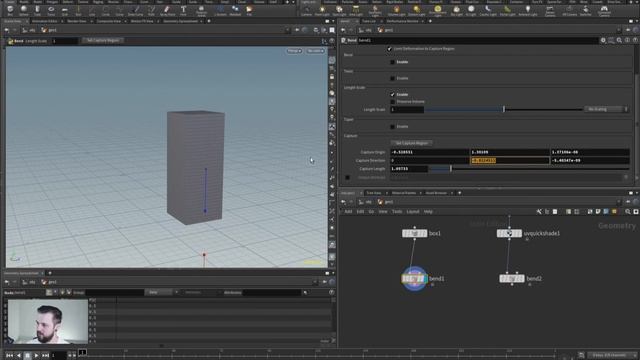The height and width of the screenshot is (360, 640).
Task: Disable the Length Scale Enable checkbox
Action: 392,94
